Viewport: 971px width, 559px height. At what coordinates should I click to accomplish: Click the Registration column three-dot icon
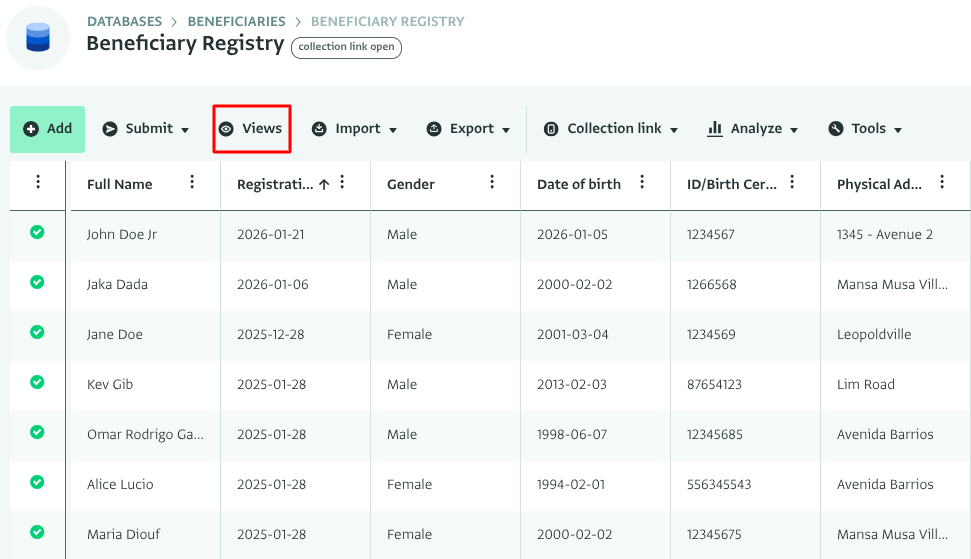coord(343,182)
